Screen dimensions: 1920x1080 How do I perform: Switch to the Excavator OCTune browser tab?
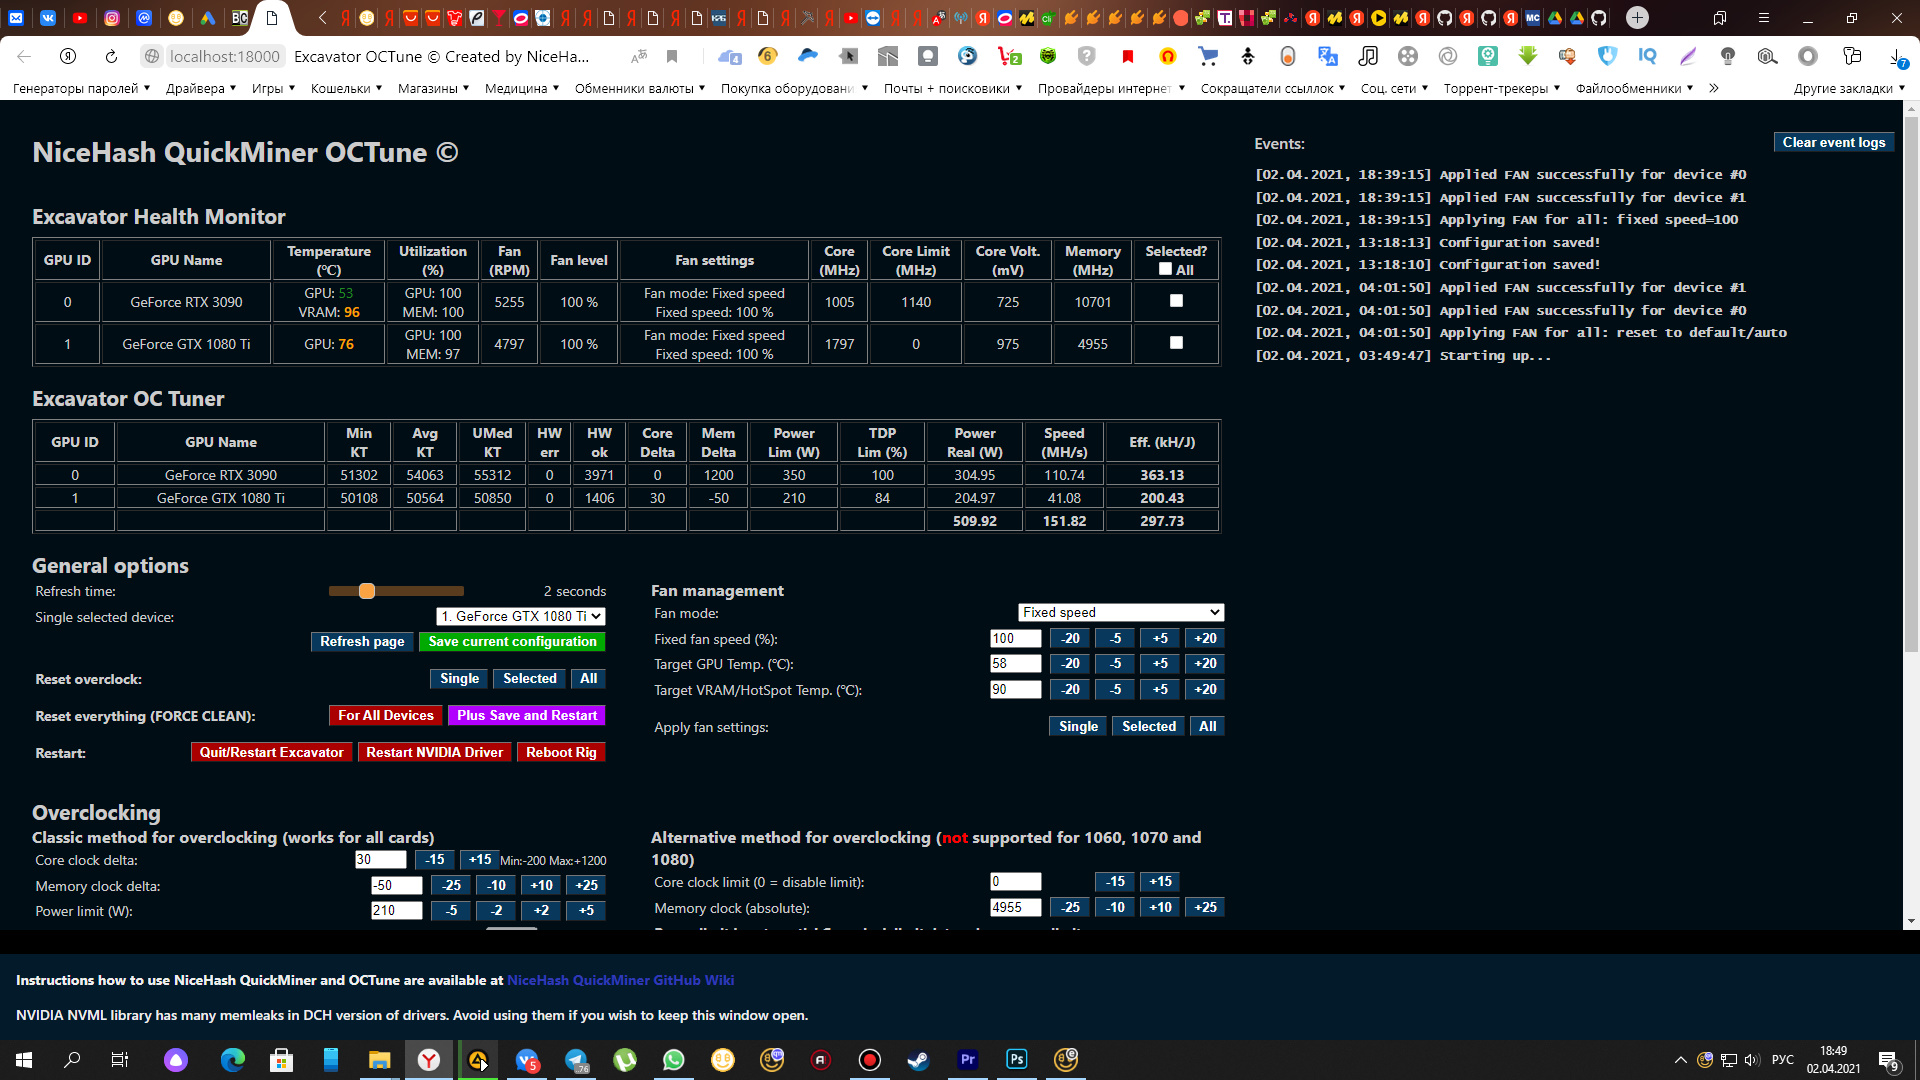click(x=270, y=18)
